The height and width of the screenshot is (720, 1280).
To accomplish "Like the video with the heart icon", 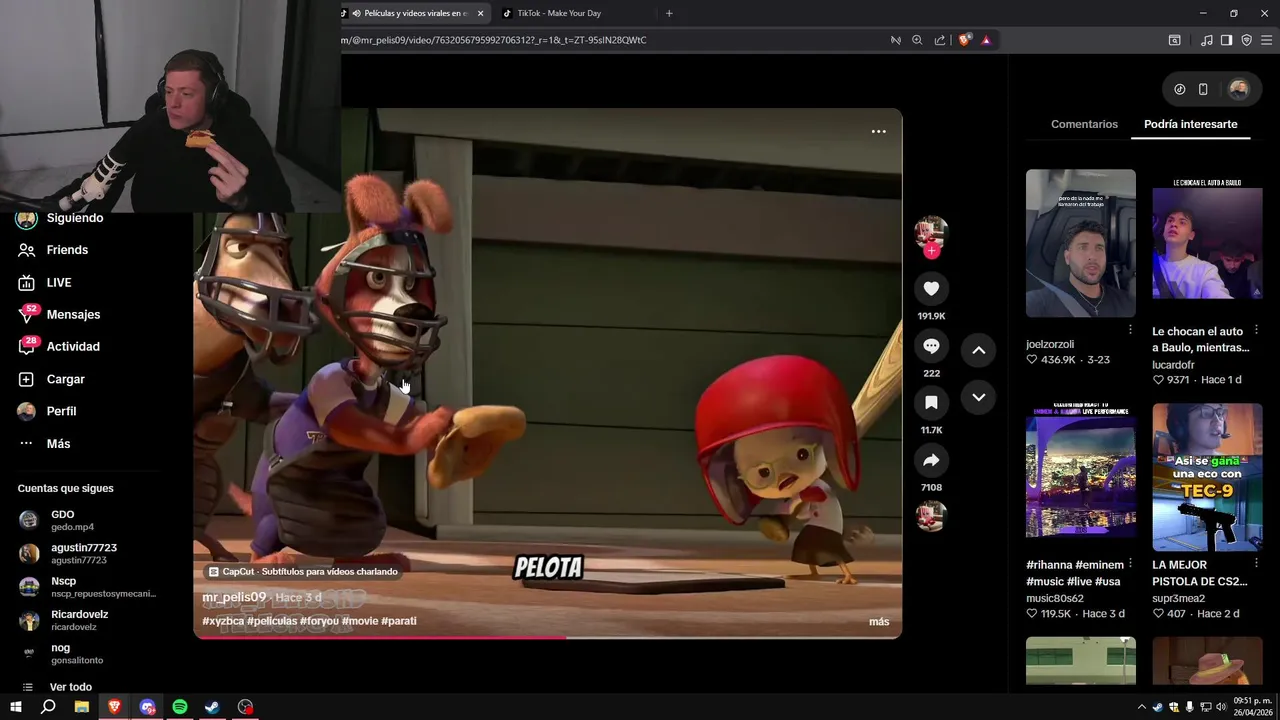I will point(931,289).
